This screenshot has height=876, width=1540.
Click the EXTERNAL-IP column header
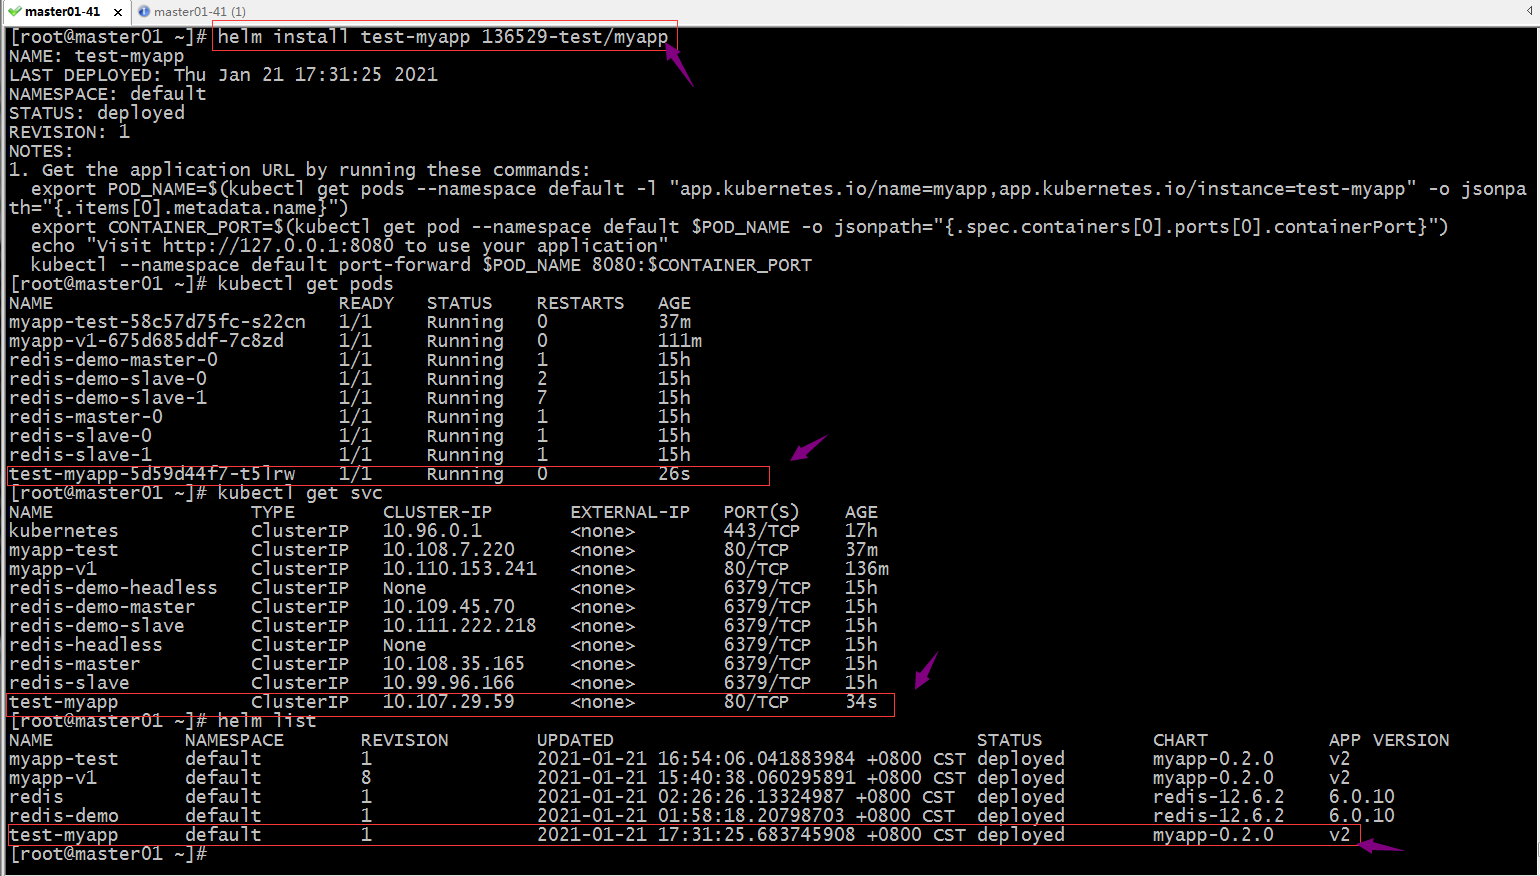(630, 512)
